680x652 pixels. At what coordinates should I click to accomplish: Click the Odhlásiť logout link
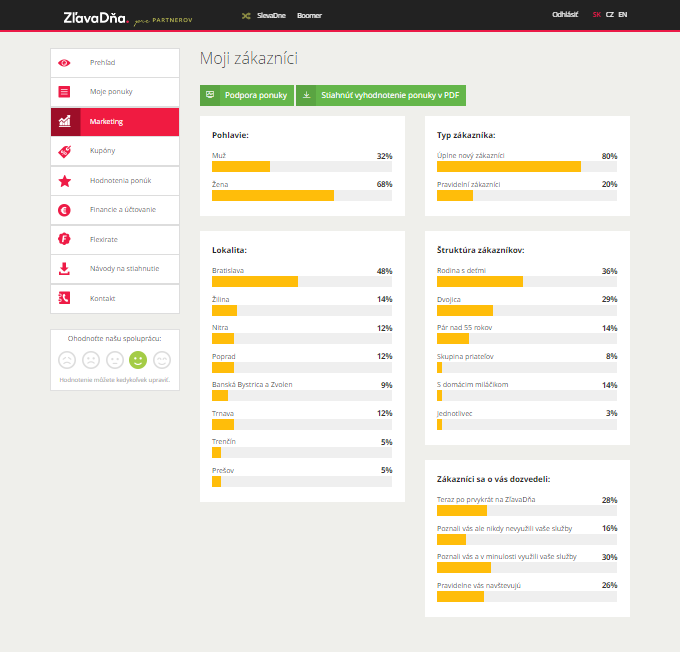pos(565,15)
